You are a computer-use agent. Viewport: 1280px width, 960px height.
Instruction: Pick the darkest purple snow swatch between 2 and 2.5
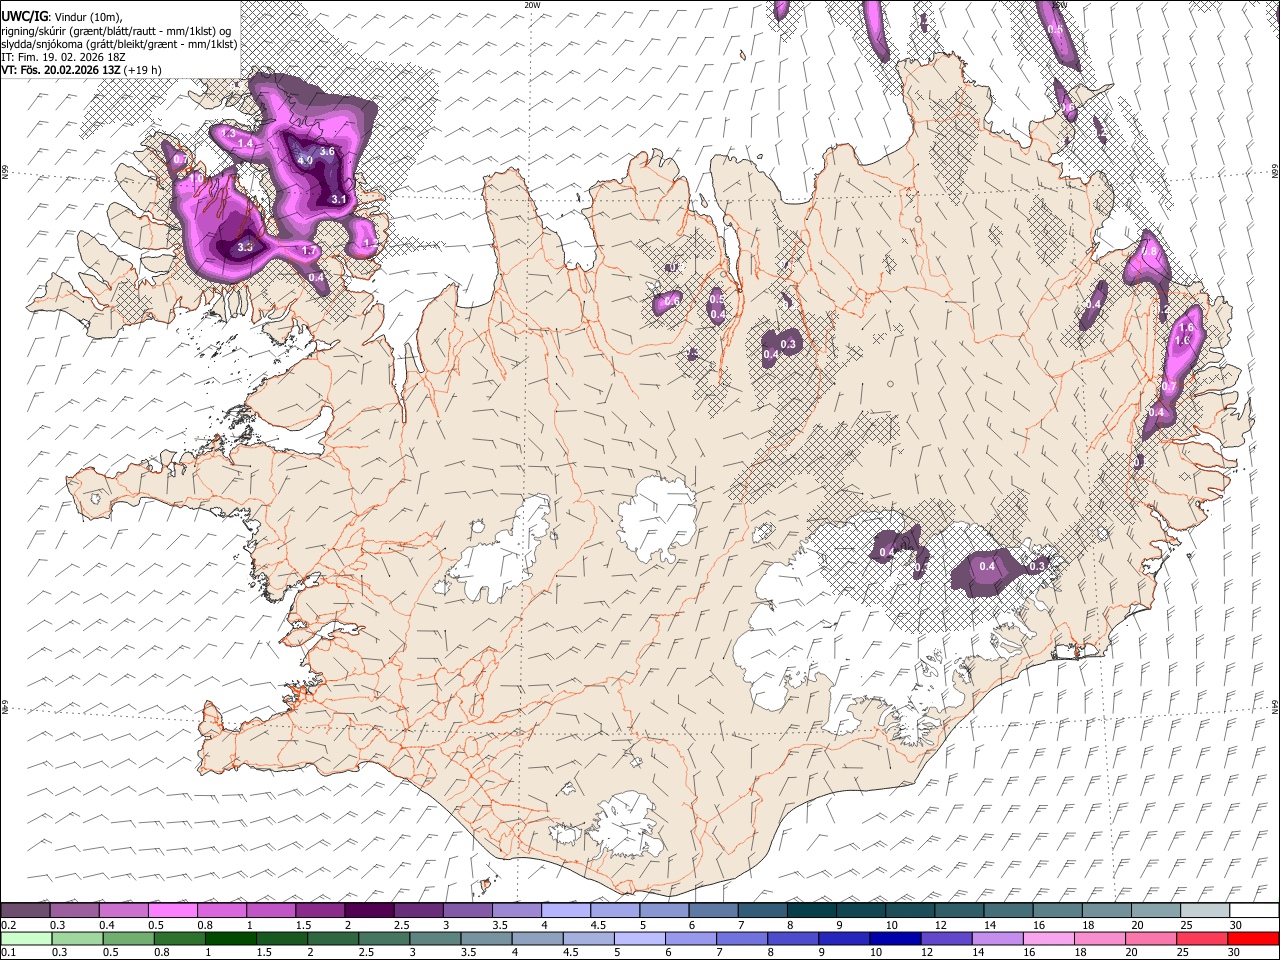point(369,910)
